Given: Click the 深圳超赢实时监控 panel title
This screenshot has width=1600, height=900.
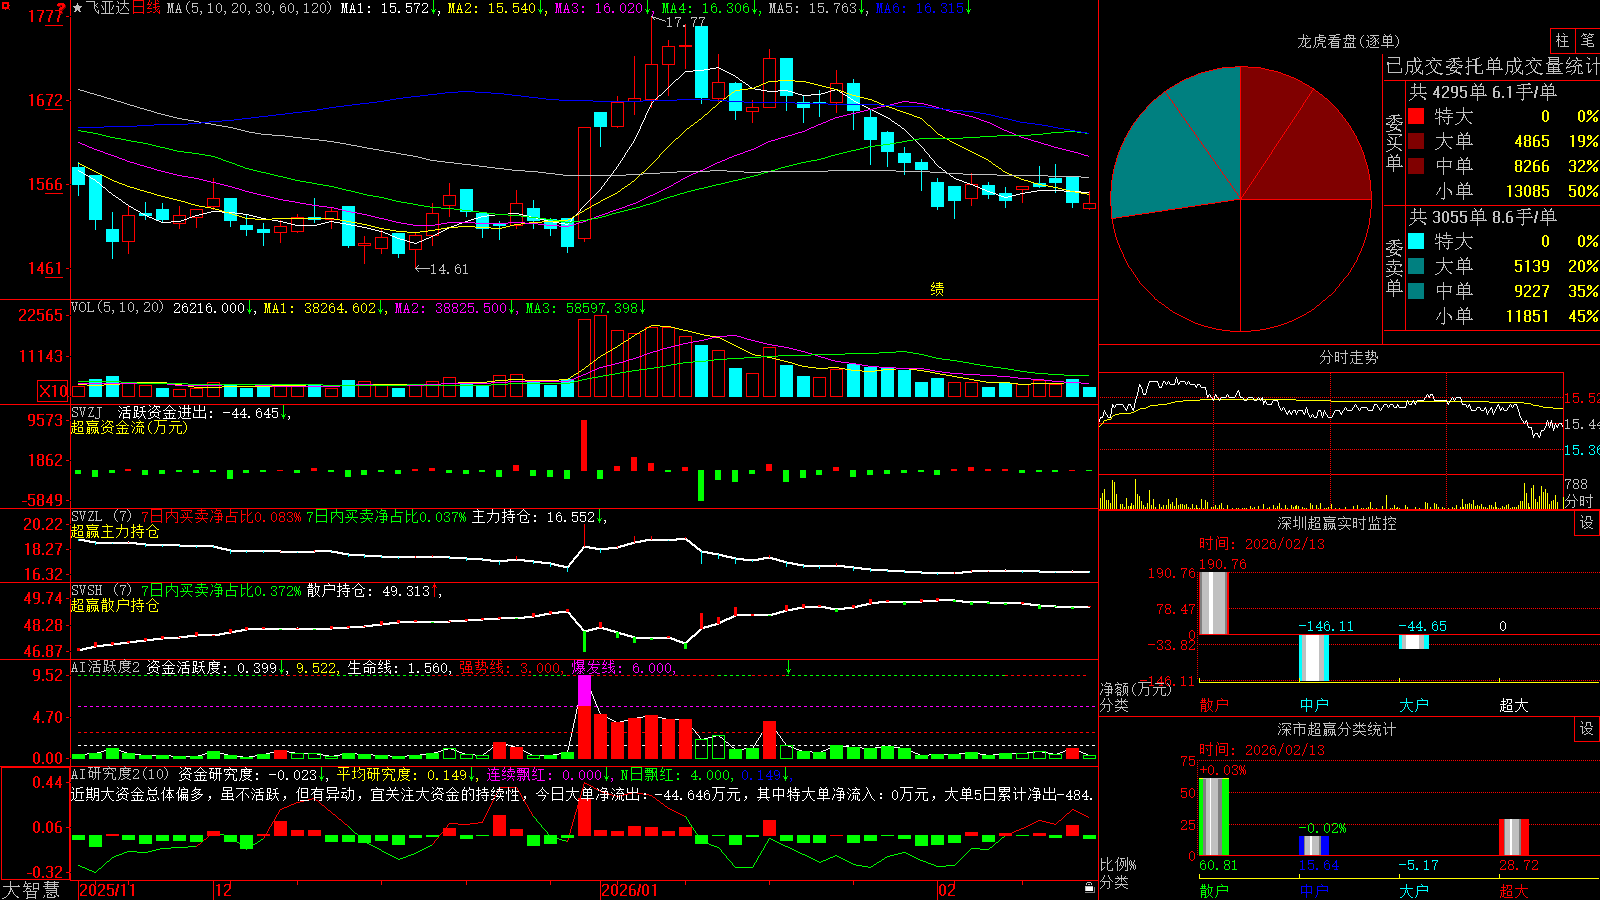Looking at the screenshot, I should 1336,523.
